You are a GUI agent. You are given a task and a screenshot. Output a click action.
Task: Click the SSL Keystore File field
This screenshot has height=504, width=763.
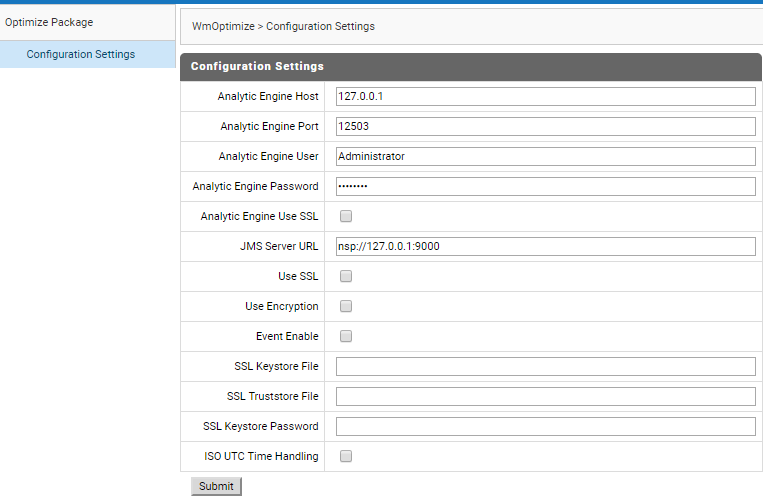(x=545, y=366)
